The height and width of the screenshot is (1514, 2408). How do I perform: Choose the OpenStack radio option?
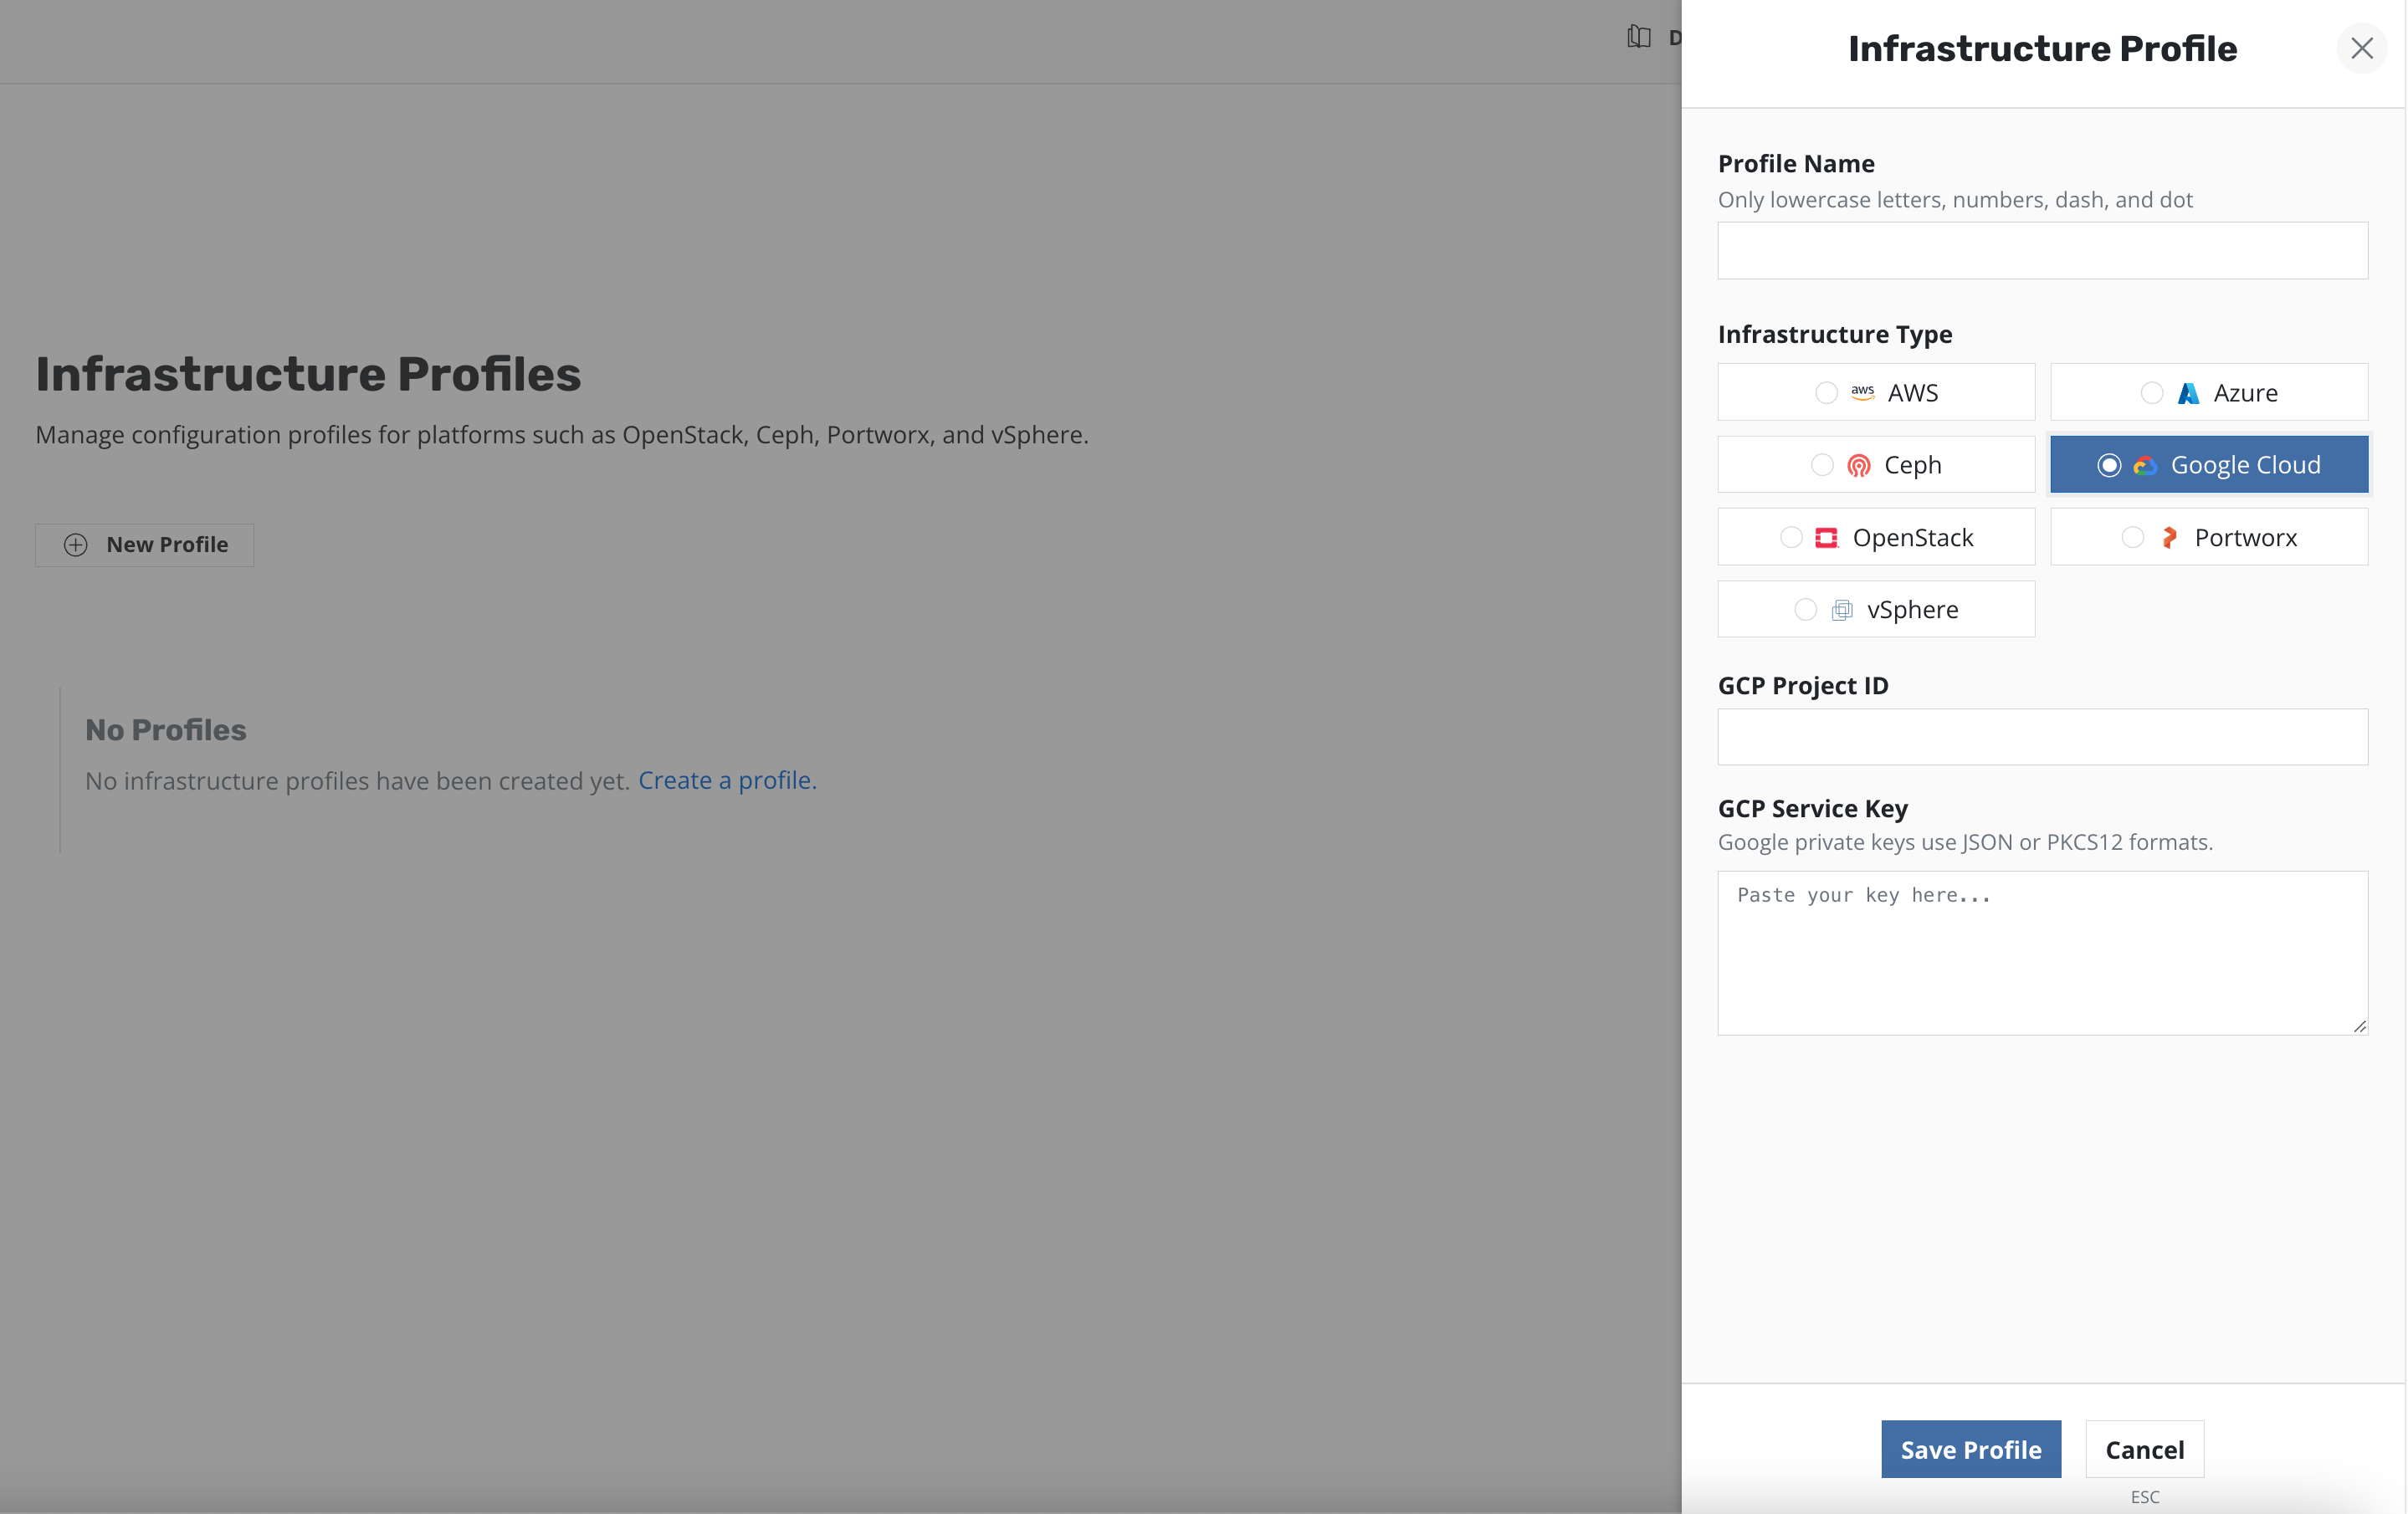pyautogui.click(x=1791, y=538)
